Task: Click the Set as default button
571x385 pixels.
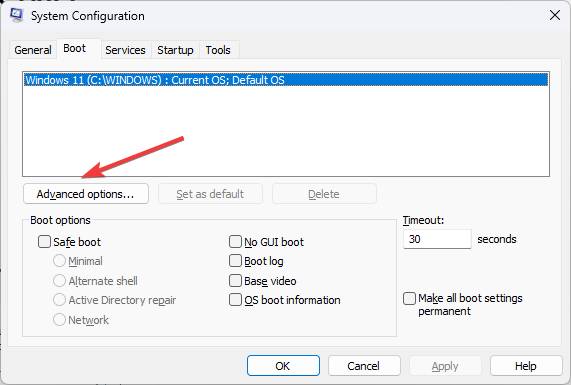Action: coord(210,194)
